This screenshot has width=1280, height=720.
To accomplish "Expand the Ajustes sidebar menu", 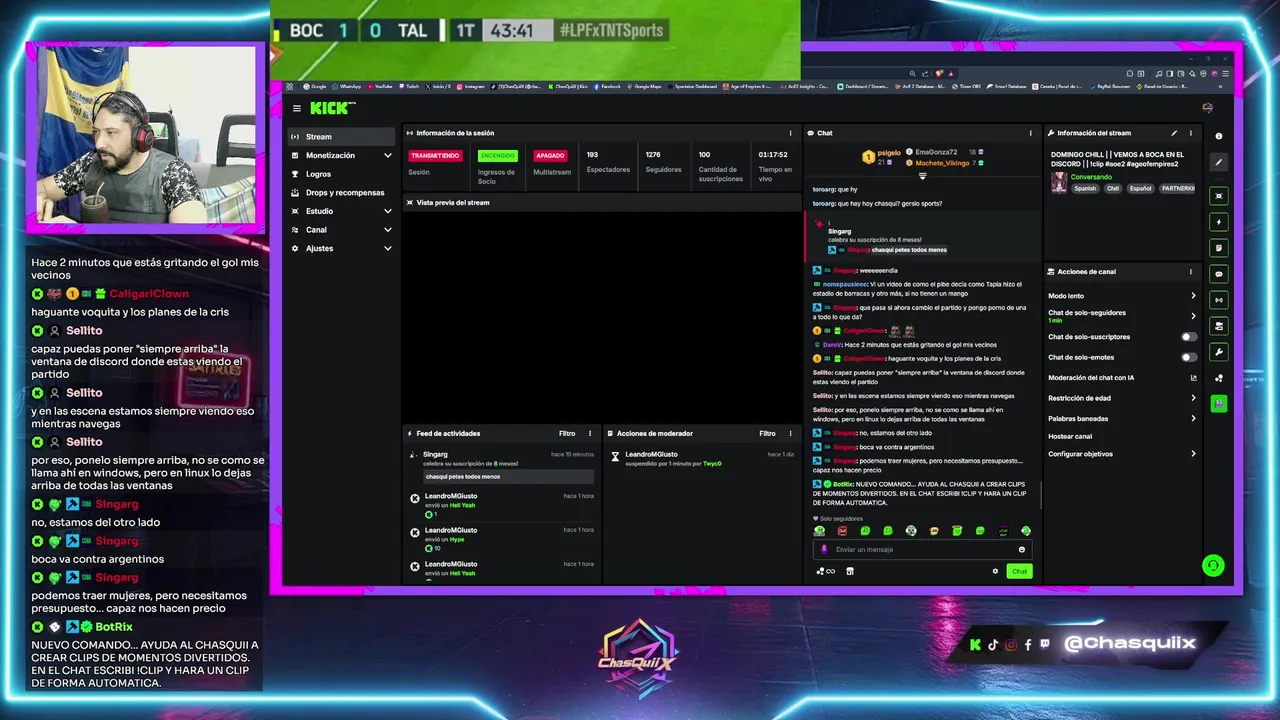I will (341, 248).
